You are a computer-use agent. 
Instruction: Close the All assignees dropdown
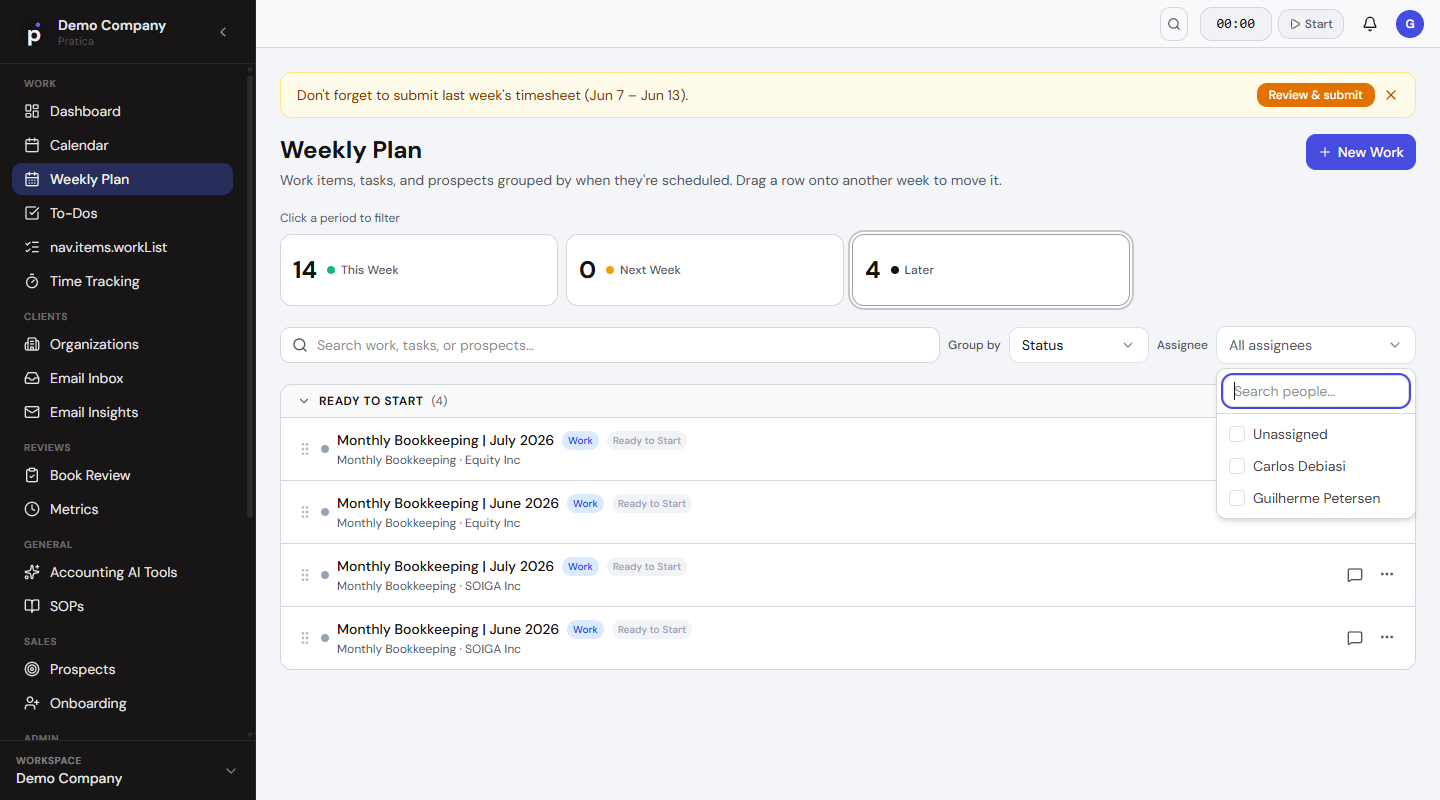(x=1316, y=345)
